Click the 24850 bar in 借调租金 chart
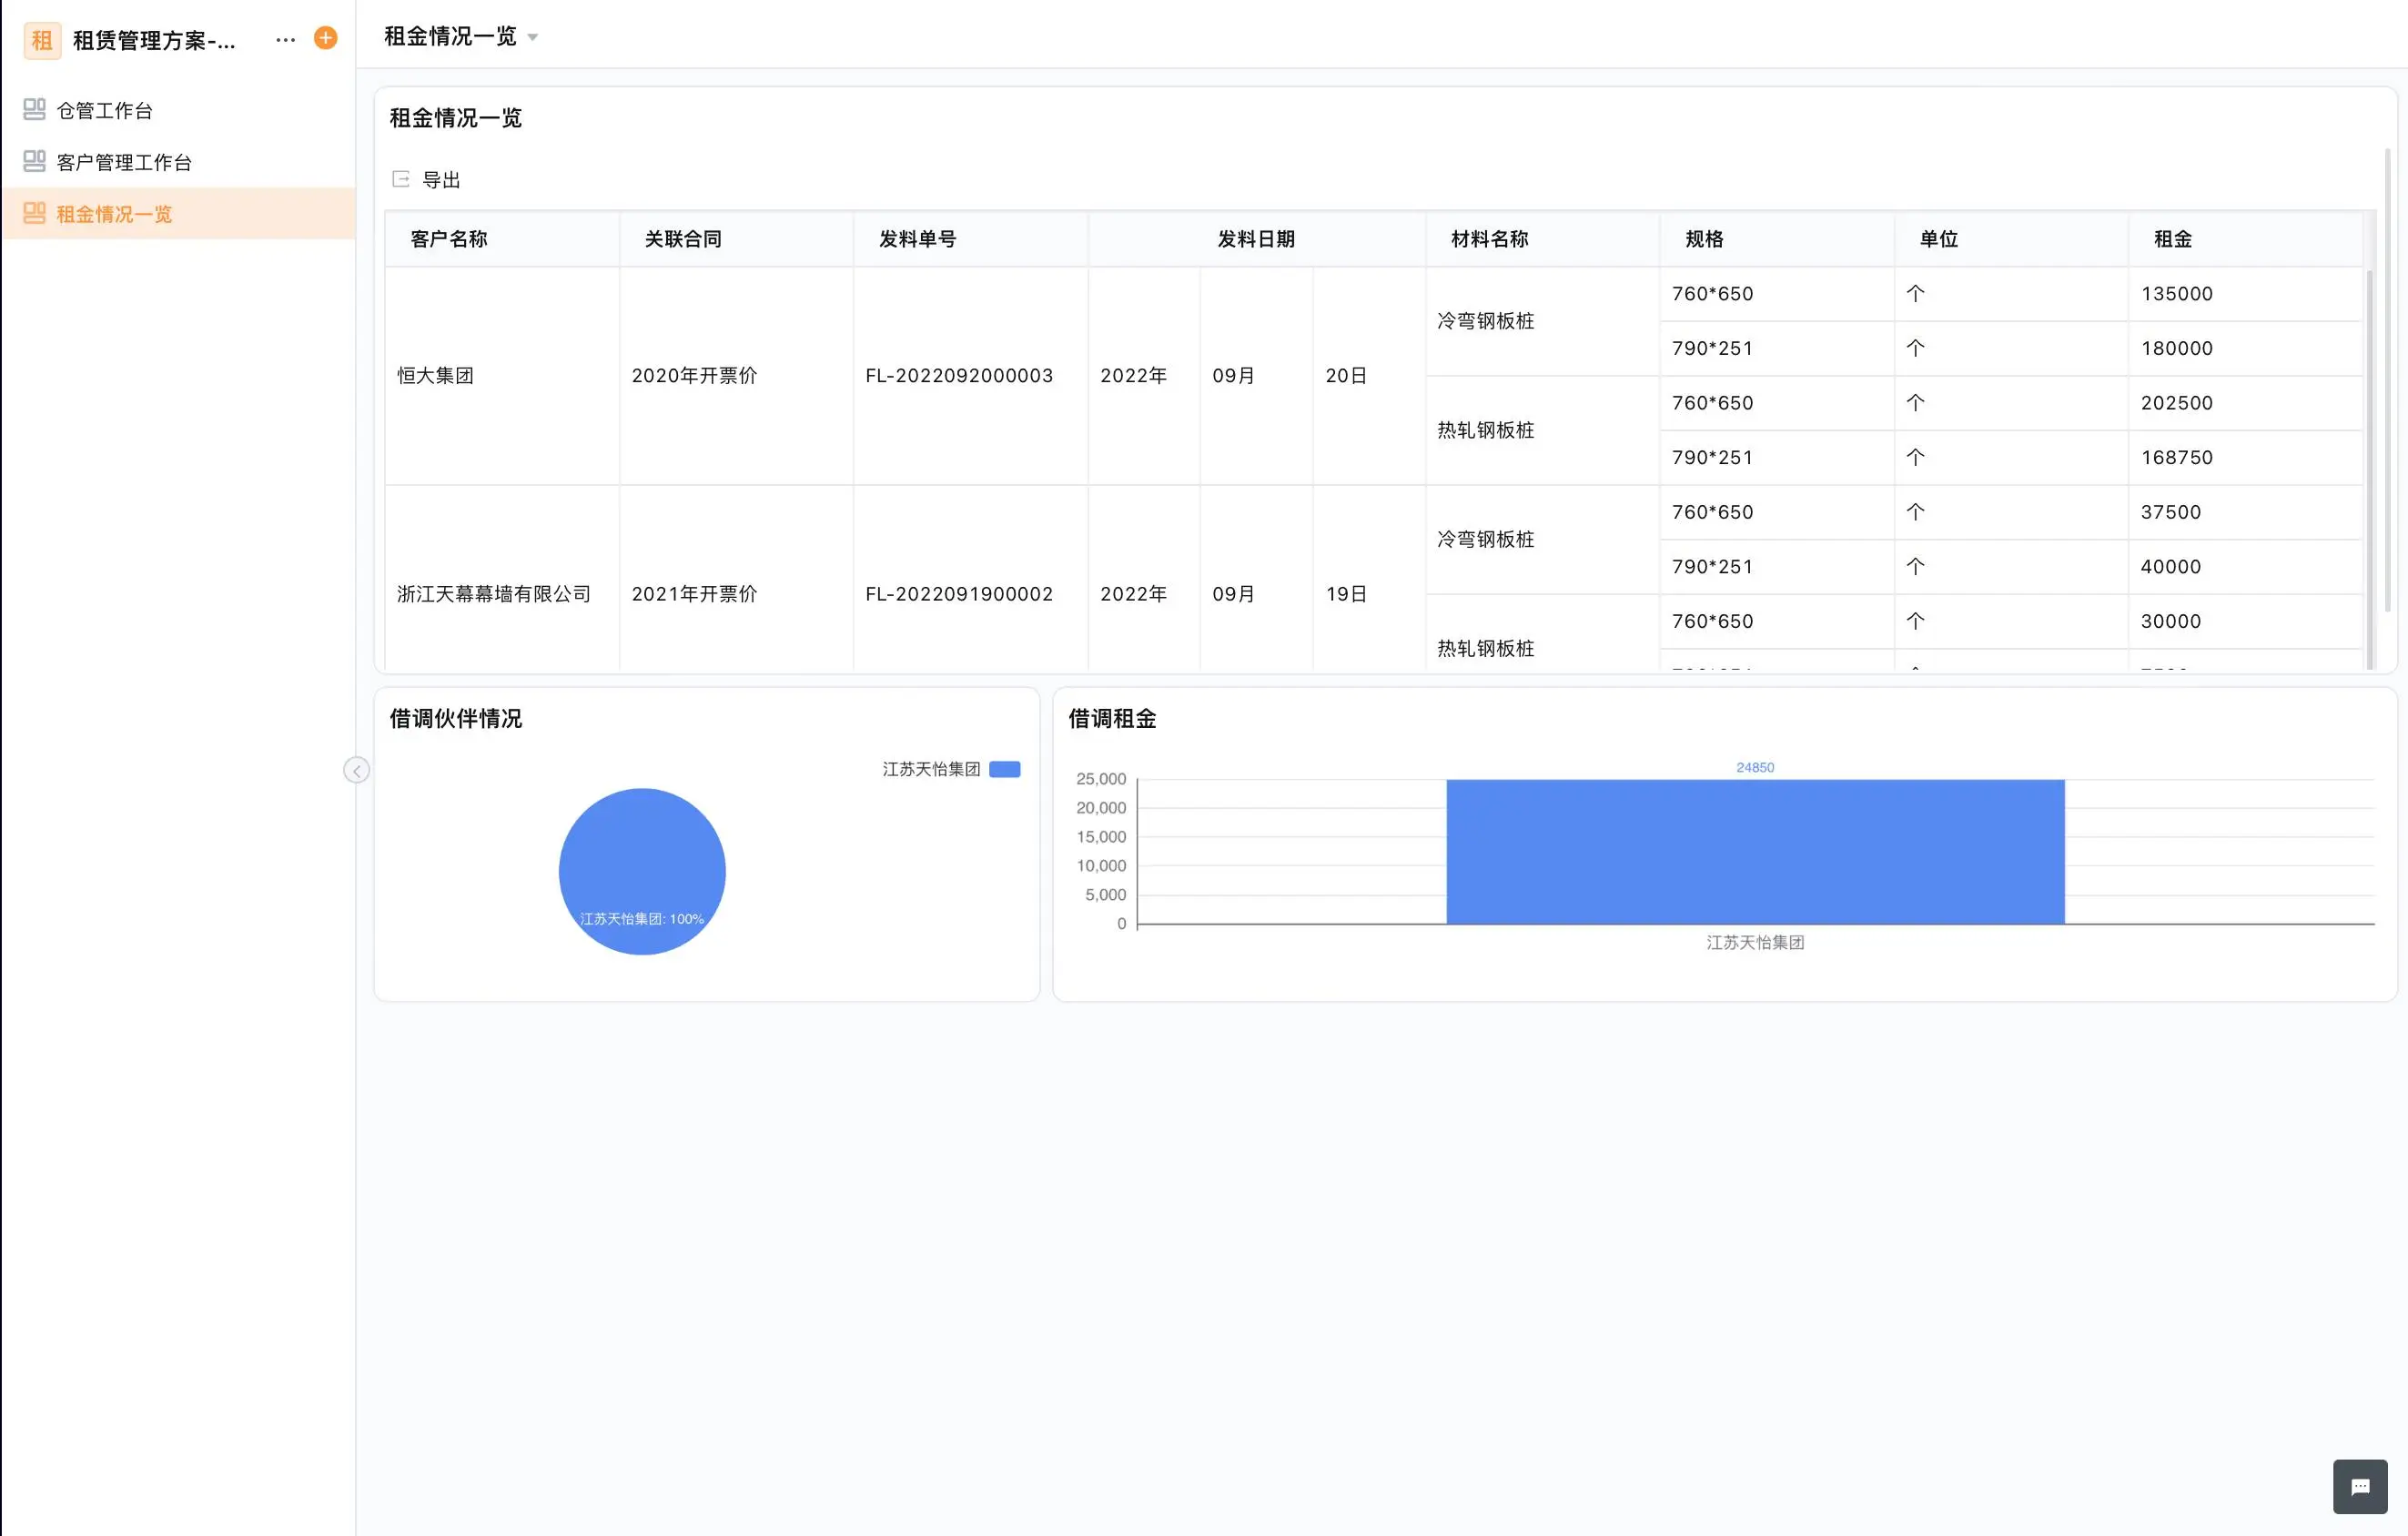Viewport: 2408px width, 1536px height. [x=1754, y=851]
